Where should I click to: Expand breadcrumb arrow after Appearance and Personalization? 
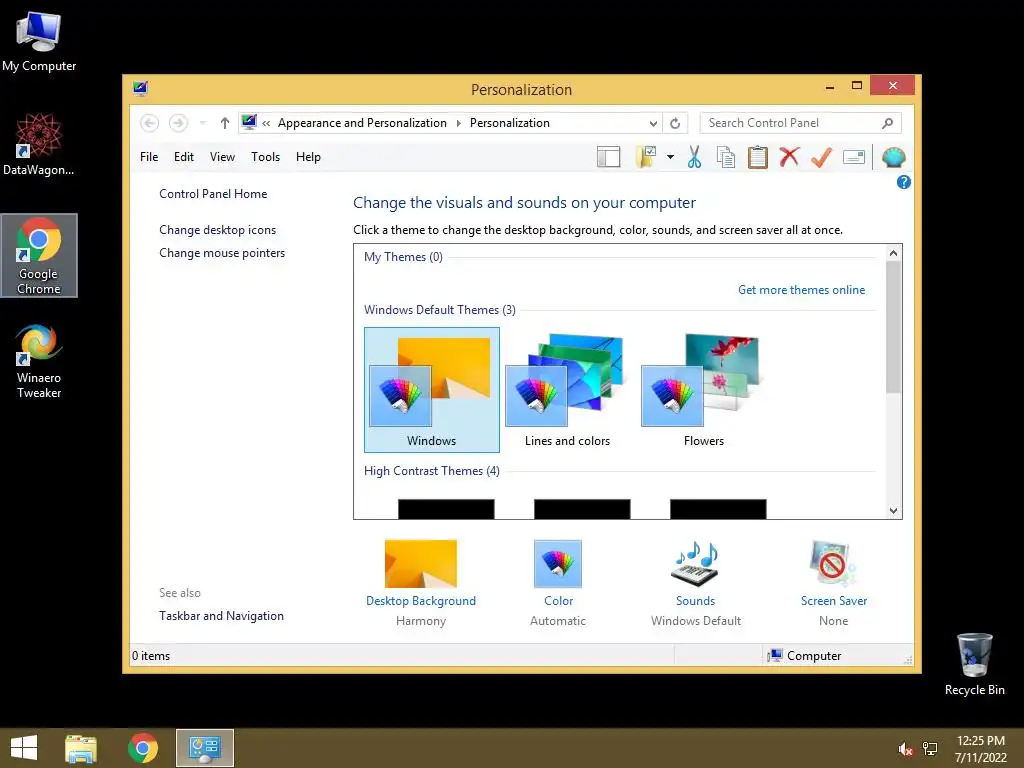(458, 123)
